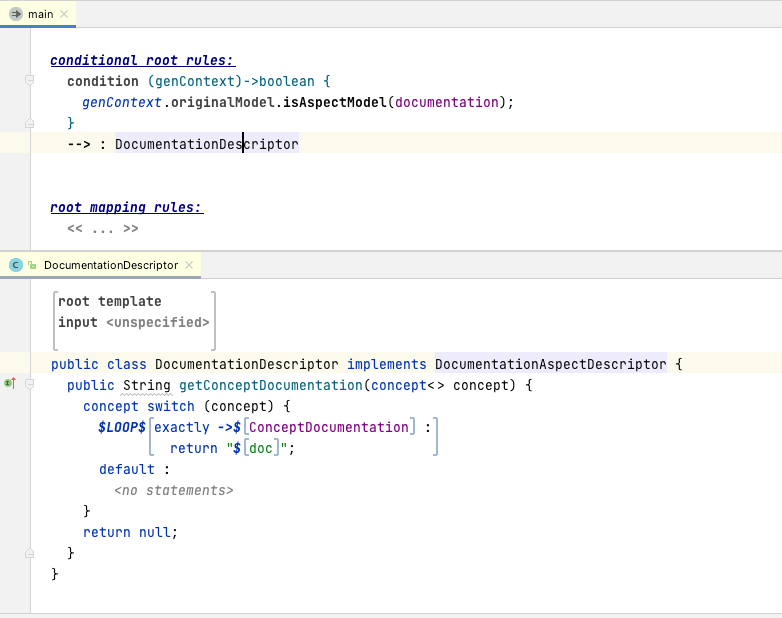The width and height of the screenshot is (782, 618).
Task: Click the method's closing fold marker
Action: click(x=29, y=553)
